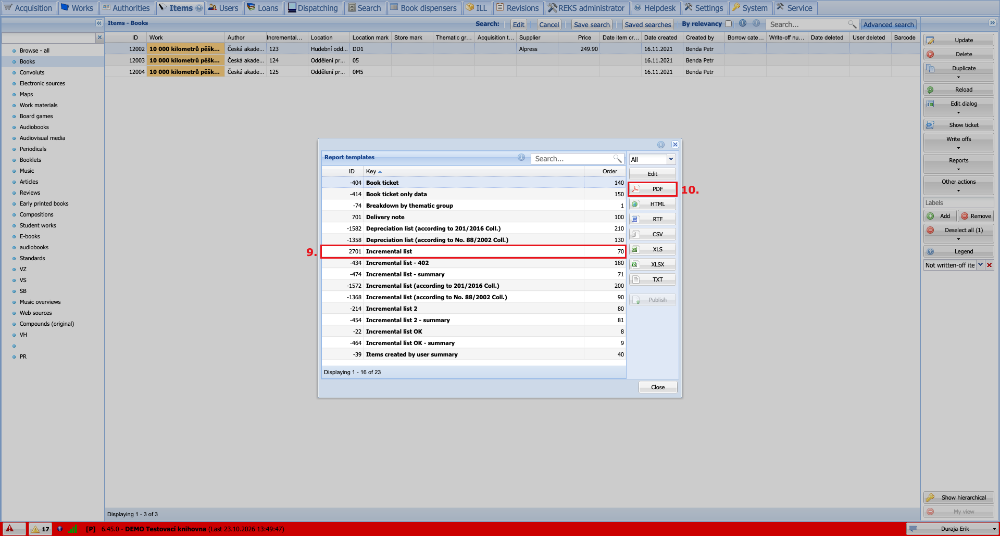Click the info icon beside By relevancy

tap(742, 24)
